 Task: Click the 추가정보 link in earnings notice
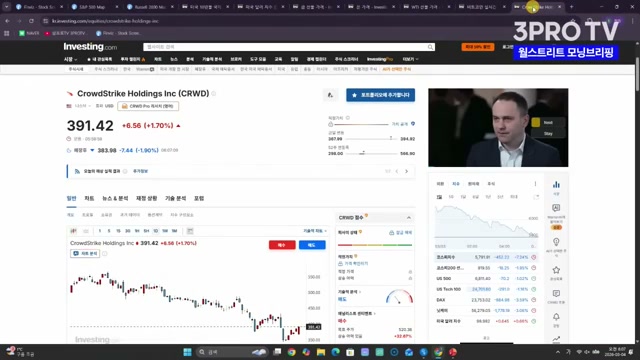pos(140,171)
